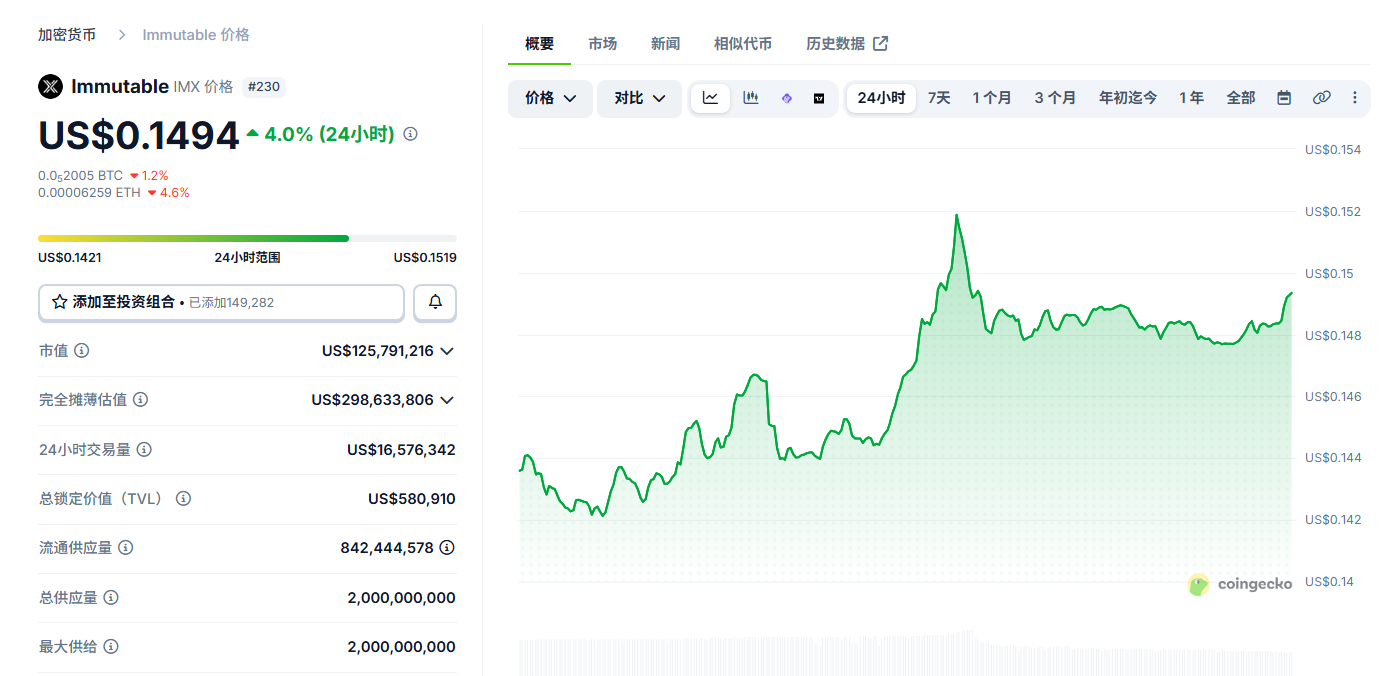Click the 24小时范围 price range bar
The width and height of the screenshot is (1391, 676).
[247, 238]
